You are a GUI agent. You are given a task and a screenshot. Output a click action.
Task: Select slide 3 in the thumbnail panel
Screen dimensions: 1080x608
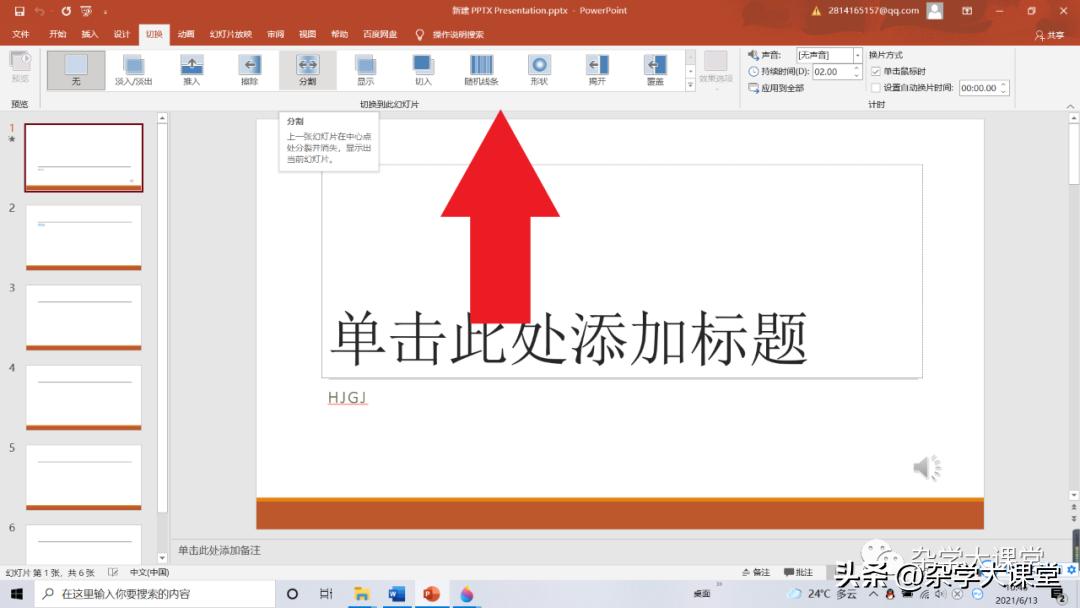point(83,316)
